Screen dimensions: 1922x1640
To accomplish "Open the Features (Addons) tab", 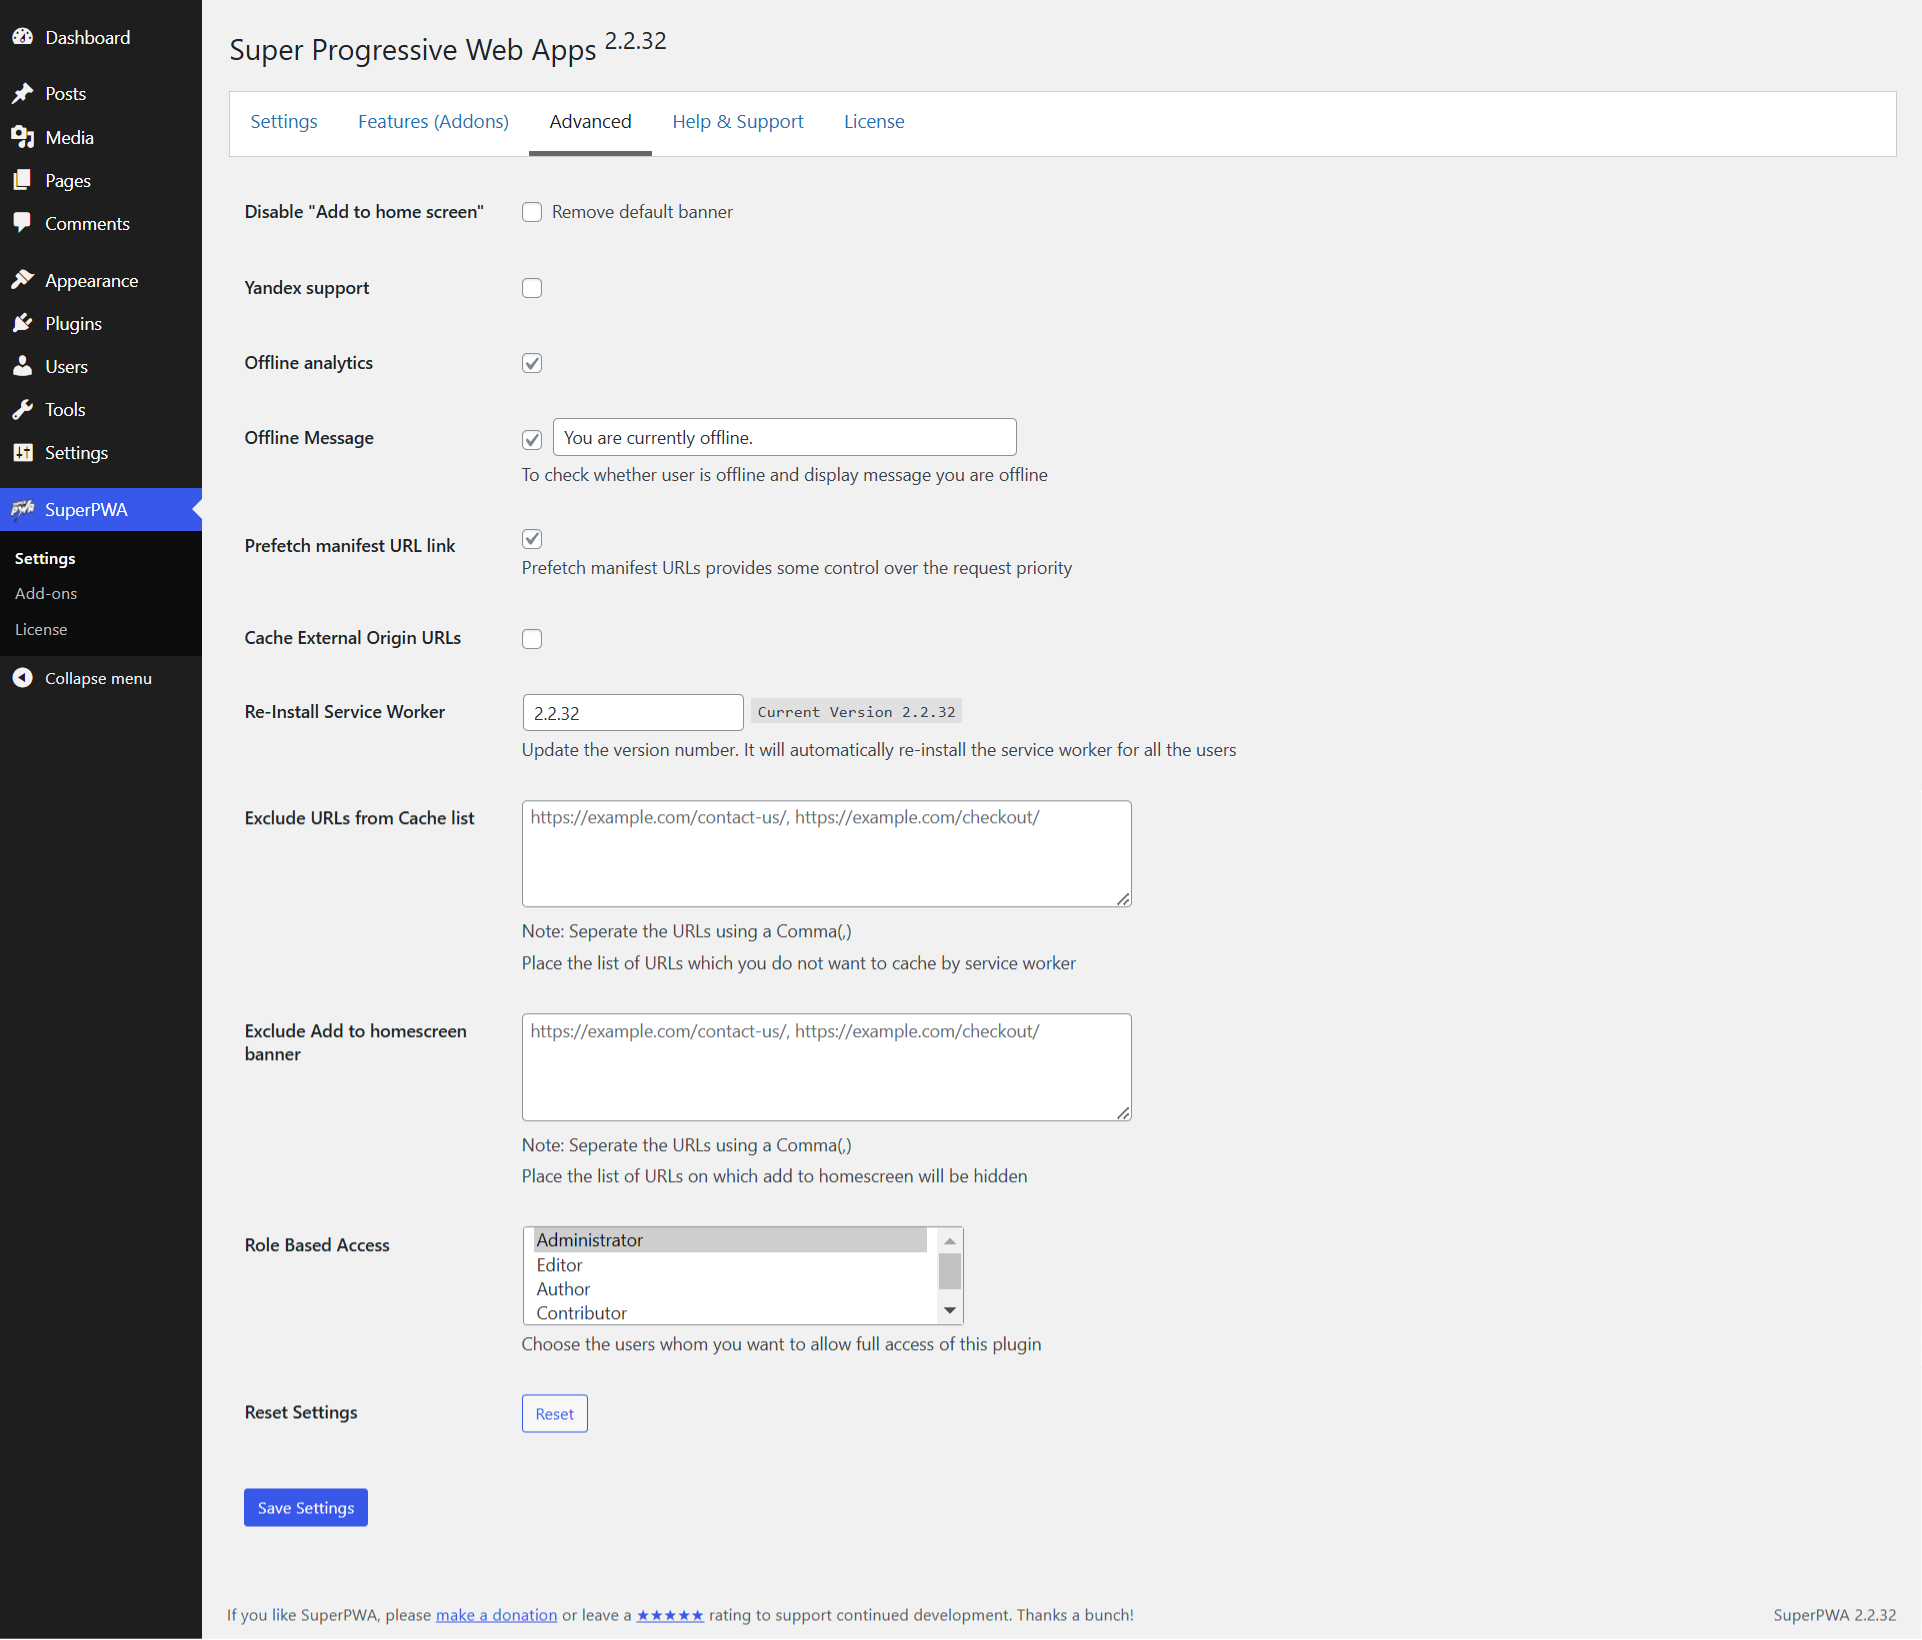I will coord(433,122).
